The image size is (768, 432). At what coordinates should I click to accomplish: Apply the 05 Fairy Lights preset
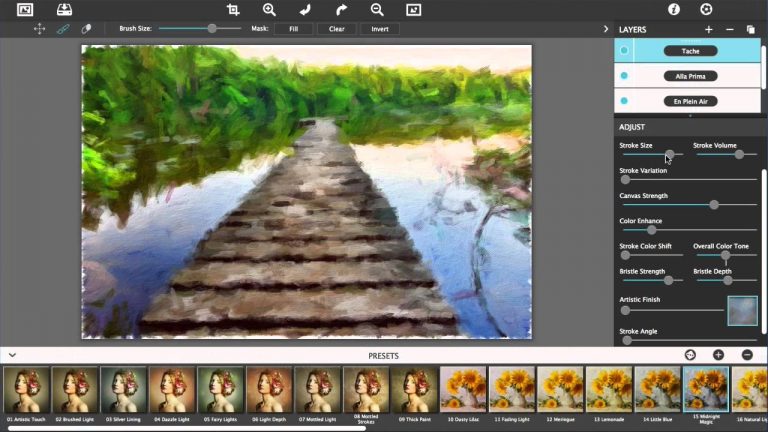coord(220,390)
